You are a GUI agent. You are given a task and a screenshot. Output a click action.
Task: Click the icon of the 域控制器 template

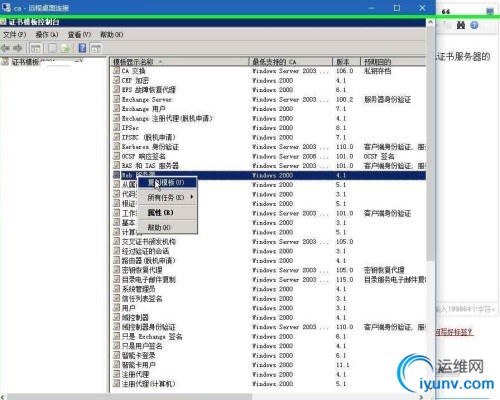[116, 317]
